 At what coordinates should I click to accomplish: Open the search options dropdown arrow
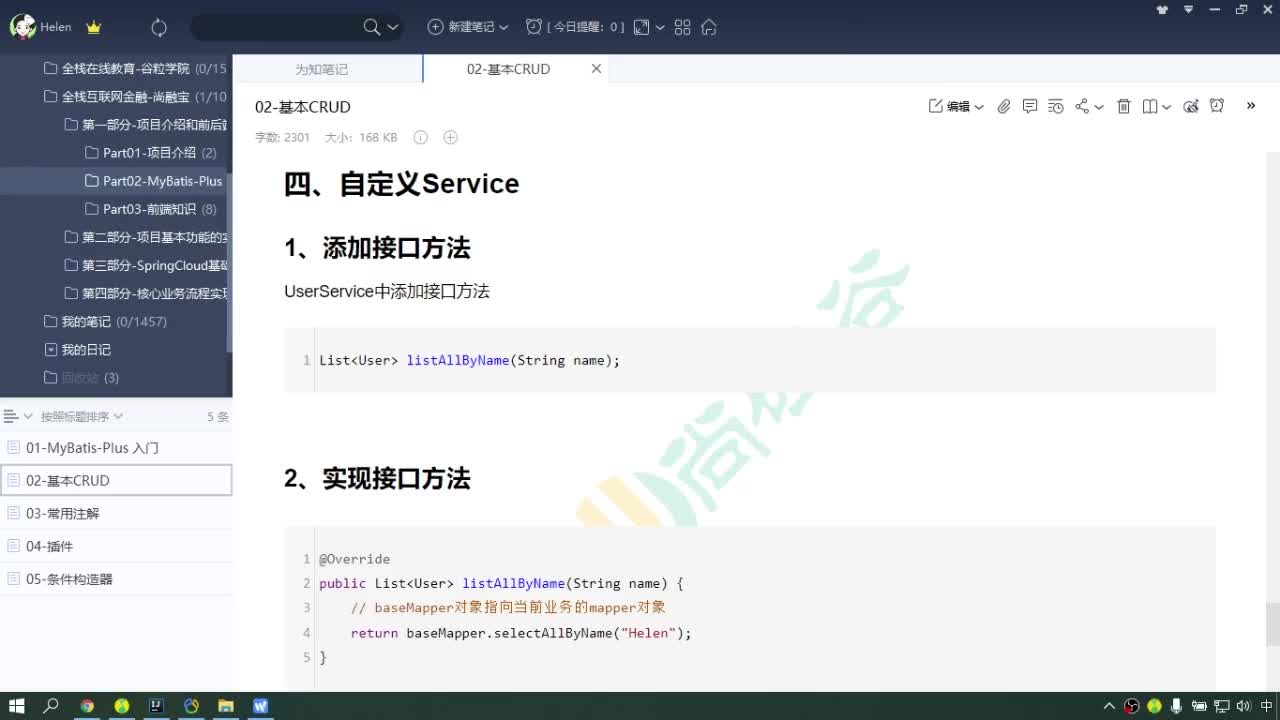(392, 27)
